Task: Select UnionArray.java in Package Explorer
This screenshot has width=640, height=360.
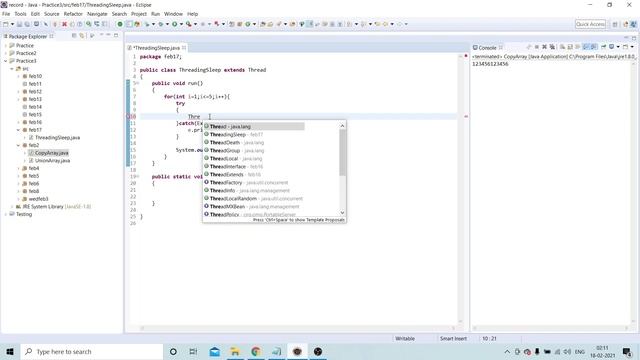Action: coord(52,160)
